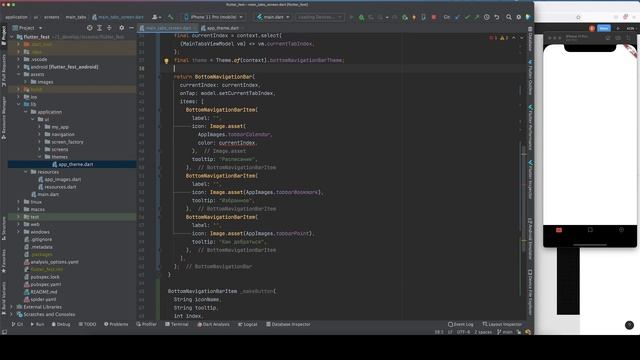Image resolution: width=640 pixels, height=360 pixels.
Task: Click the round dark button beside the simulator
Action: point(629,325)
